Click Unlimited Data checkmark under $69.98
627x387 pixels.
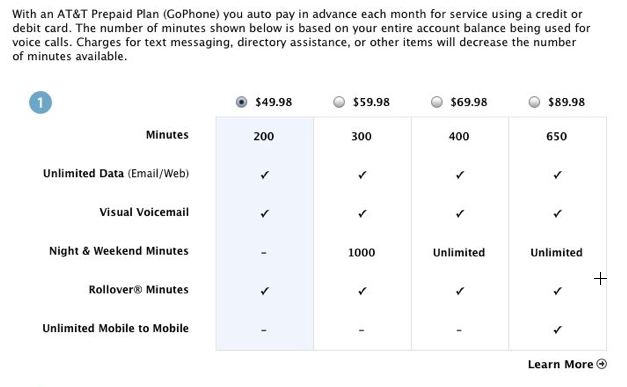pos(460,175)
